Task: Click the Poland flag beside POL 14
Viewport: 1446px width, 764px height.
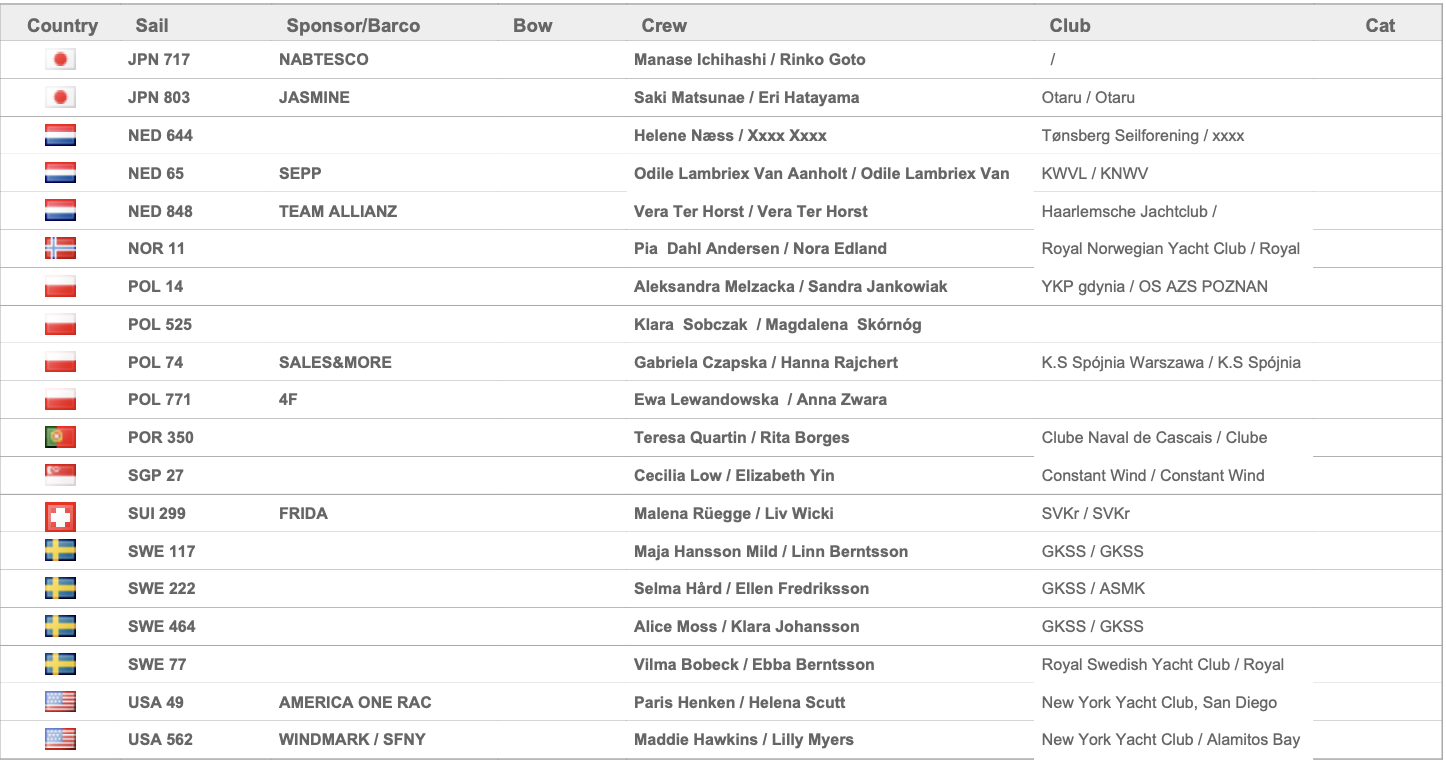Action: point(60,287)
